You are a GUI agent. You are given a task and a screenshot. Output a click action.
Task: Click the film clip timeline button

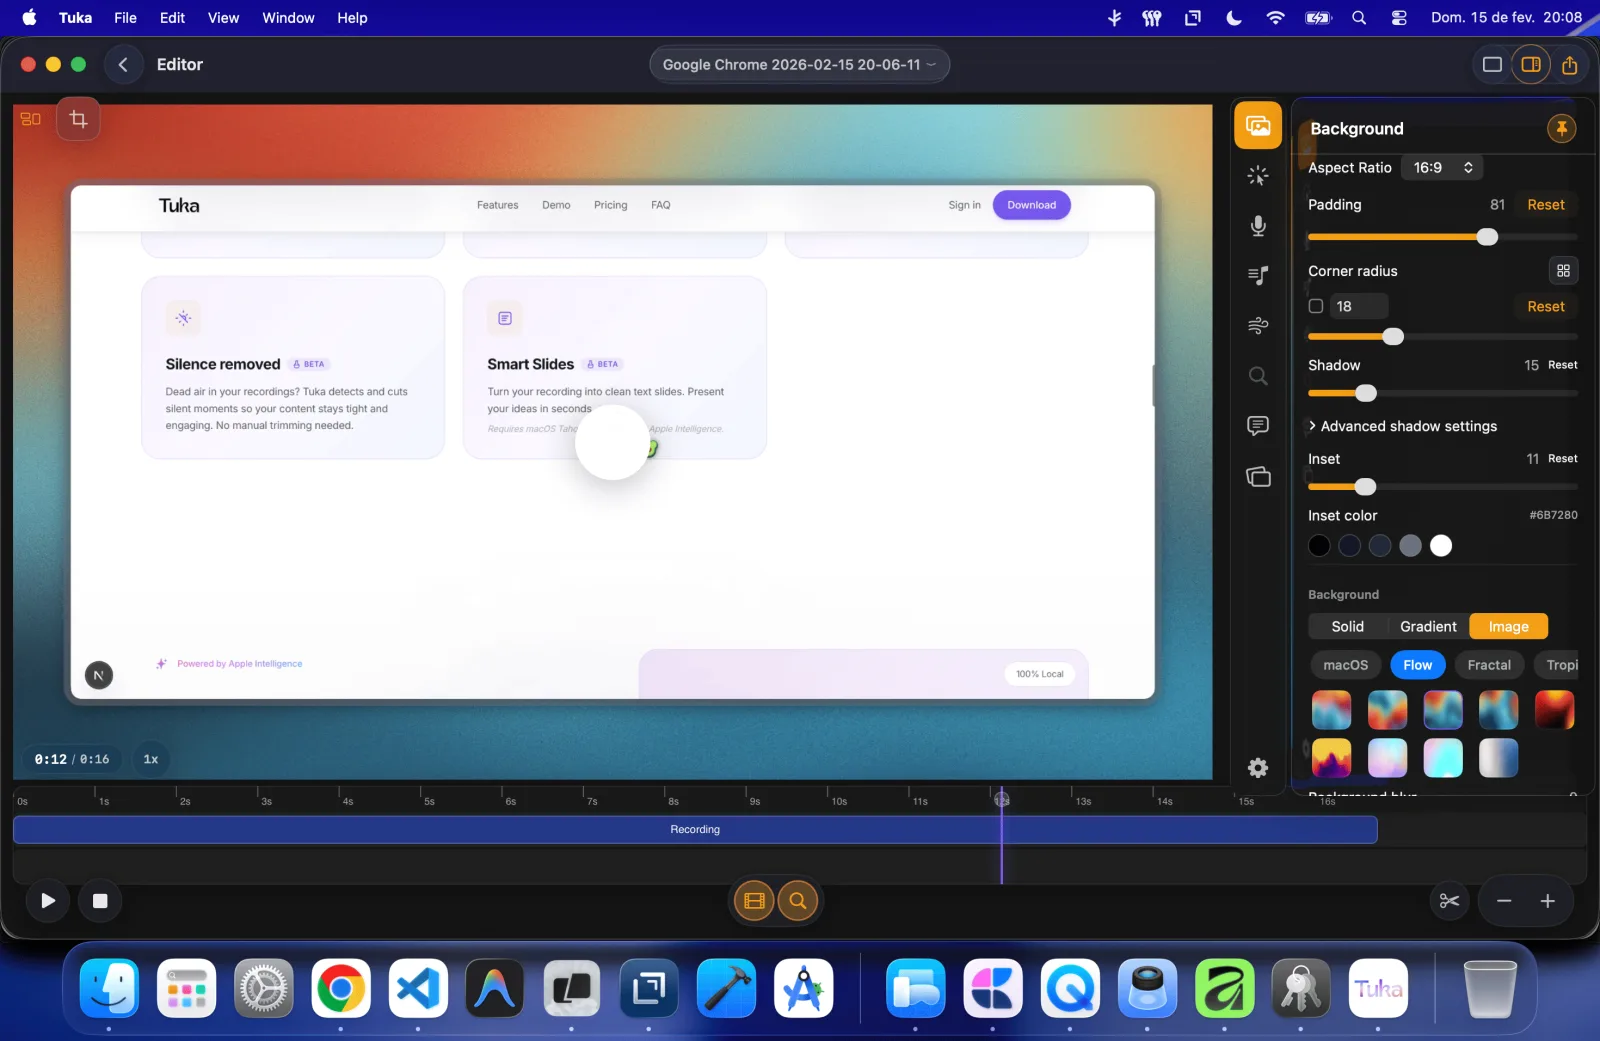pyautogui.click(x=755, y=901)
